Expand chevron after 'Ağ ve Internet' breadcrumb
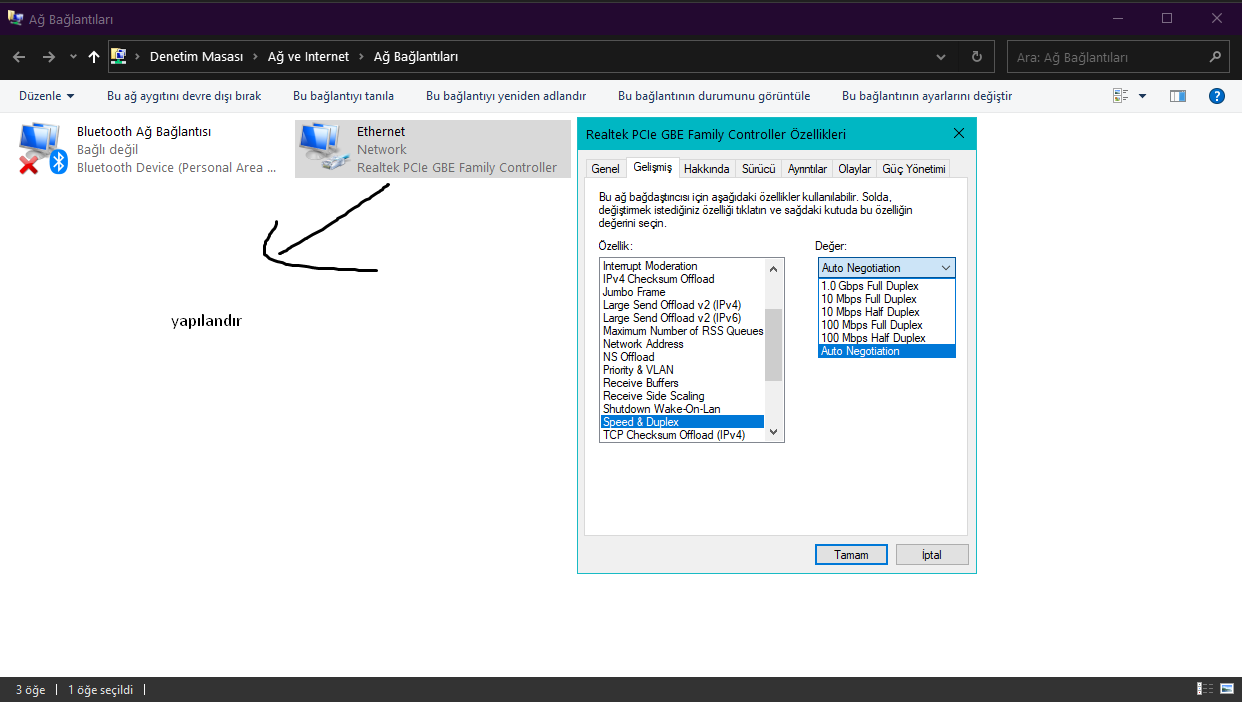 (x=362, y=57)
